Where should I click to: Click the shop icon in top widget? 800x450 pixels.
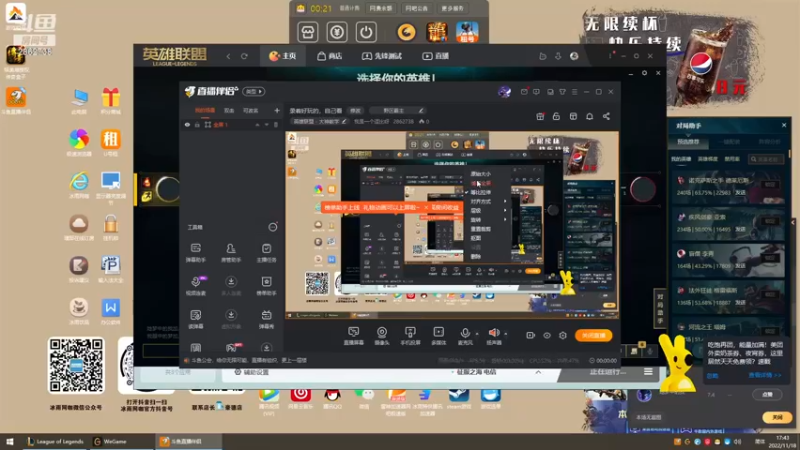pos(308,32)
